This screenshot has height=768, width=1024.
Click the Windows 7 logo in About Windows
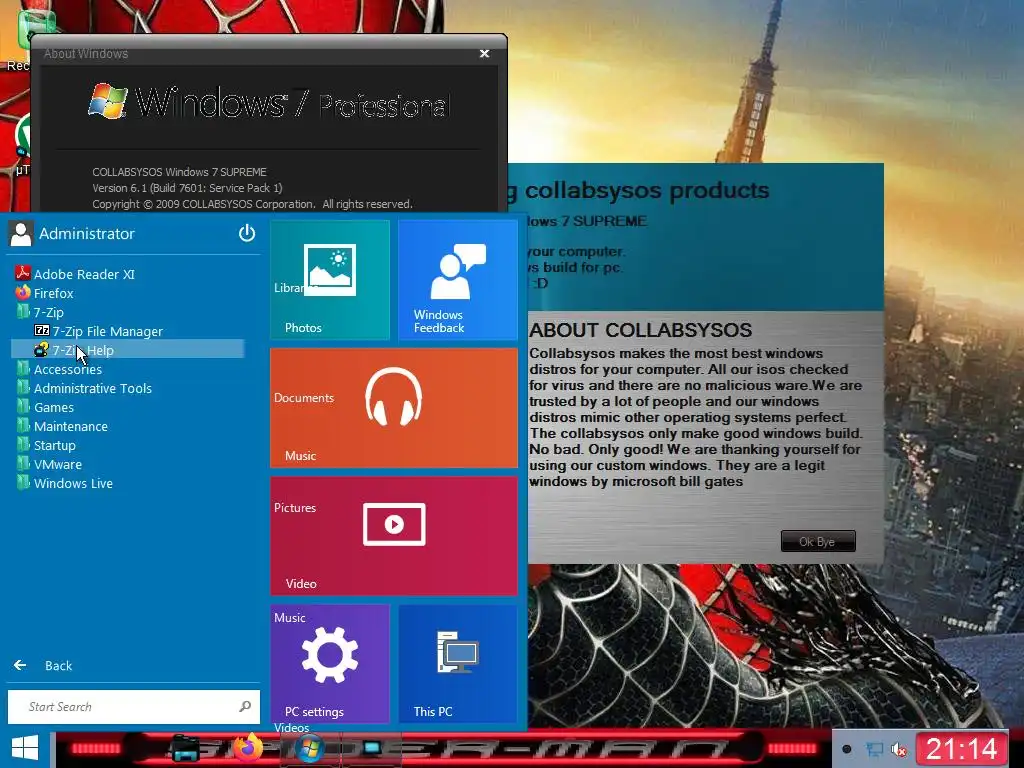coord(108,101)
